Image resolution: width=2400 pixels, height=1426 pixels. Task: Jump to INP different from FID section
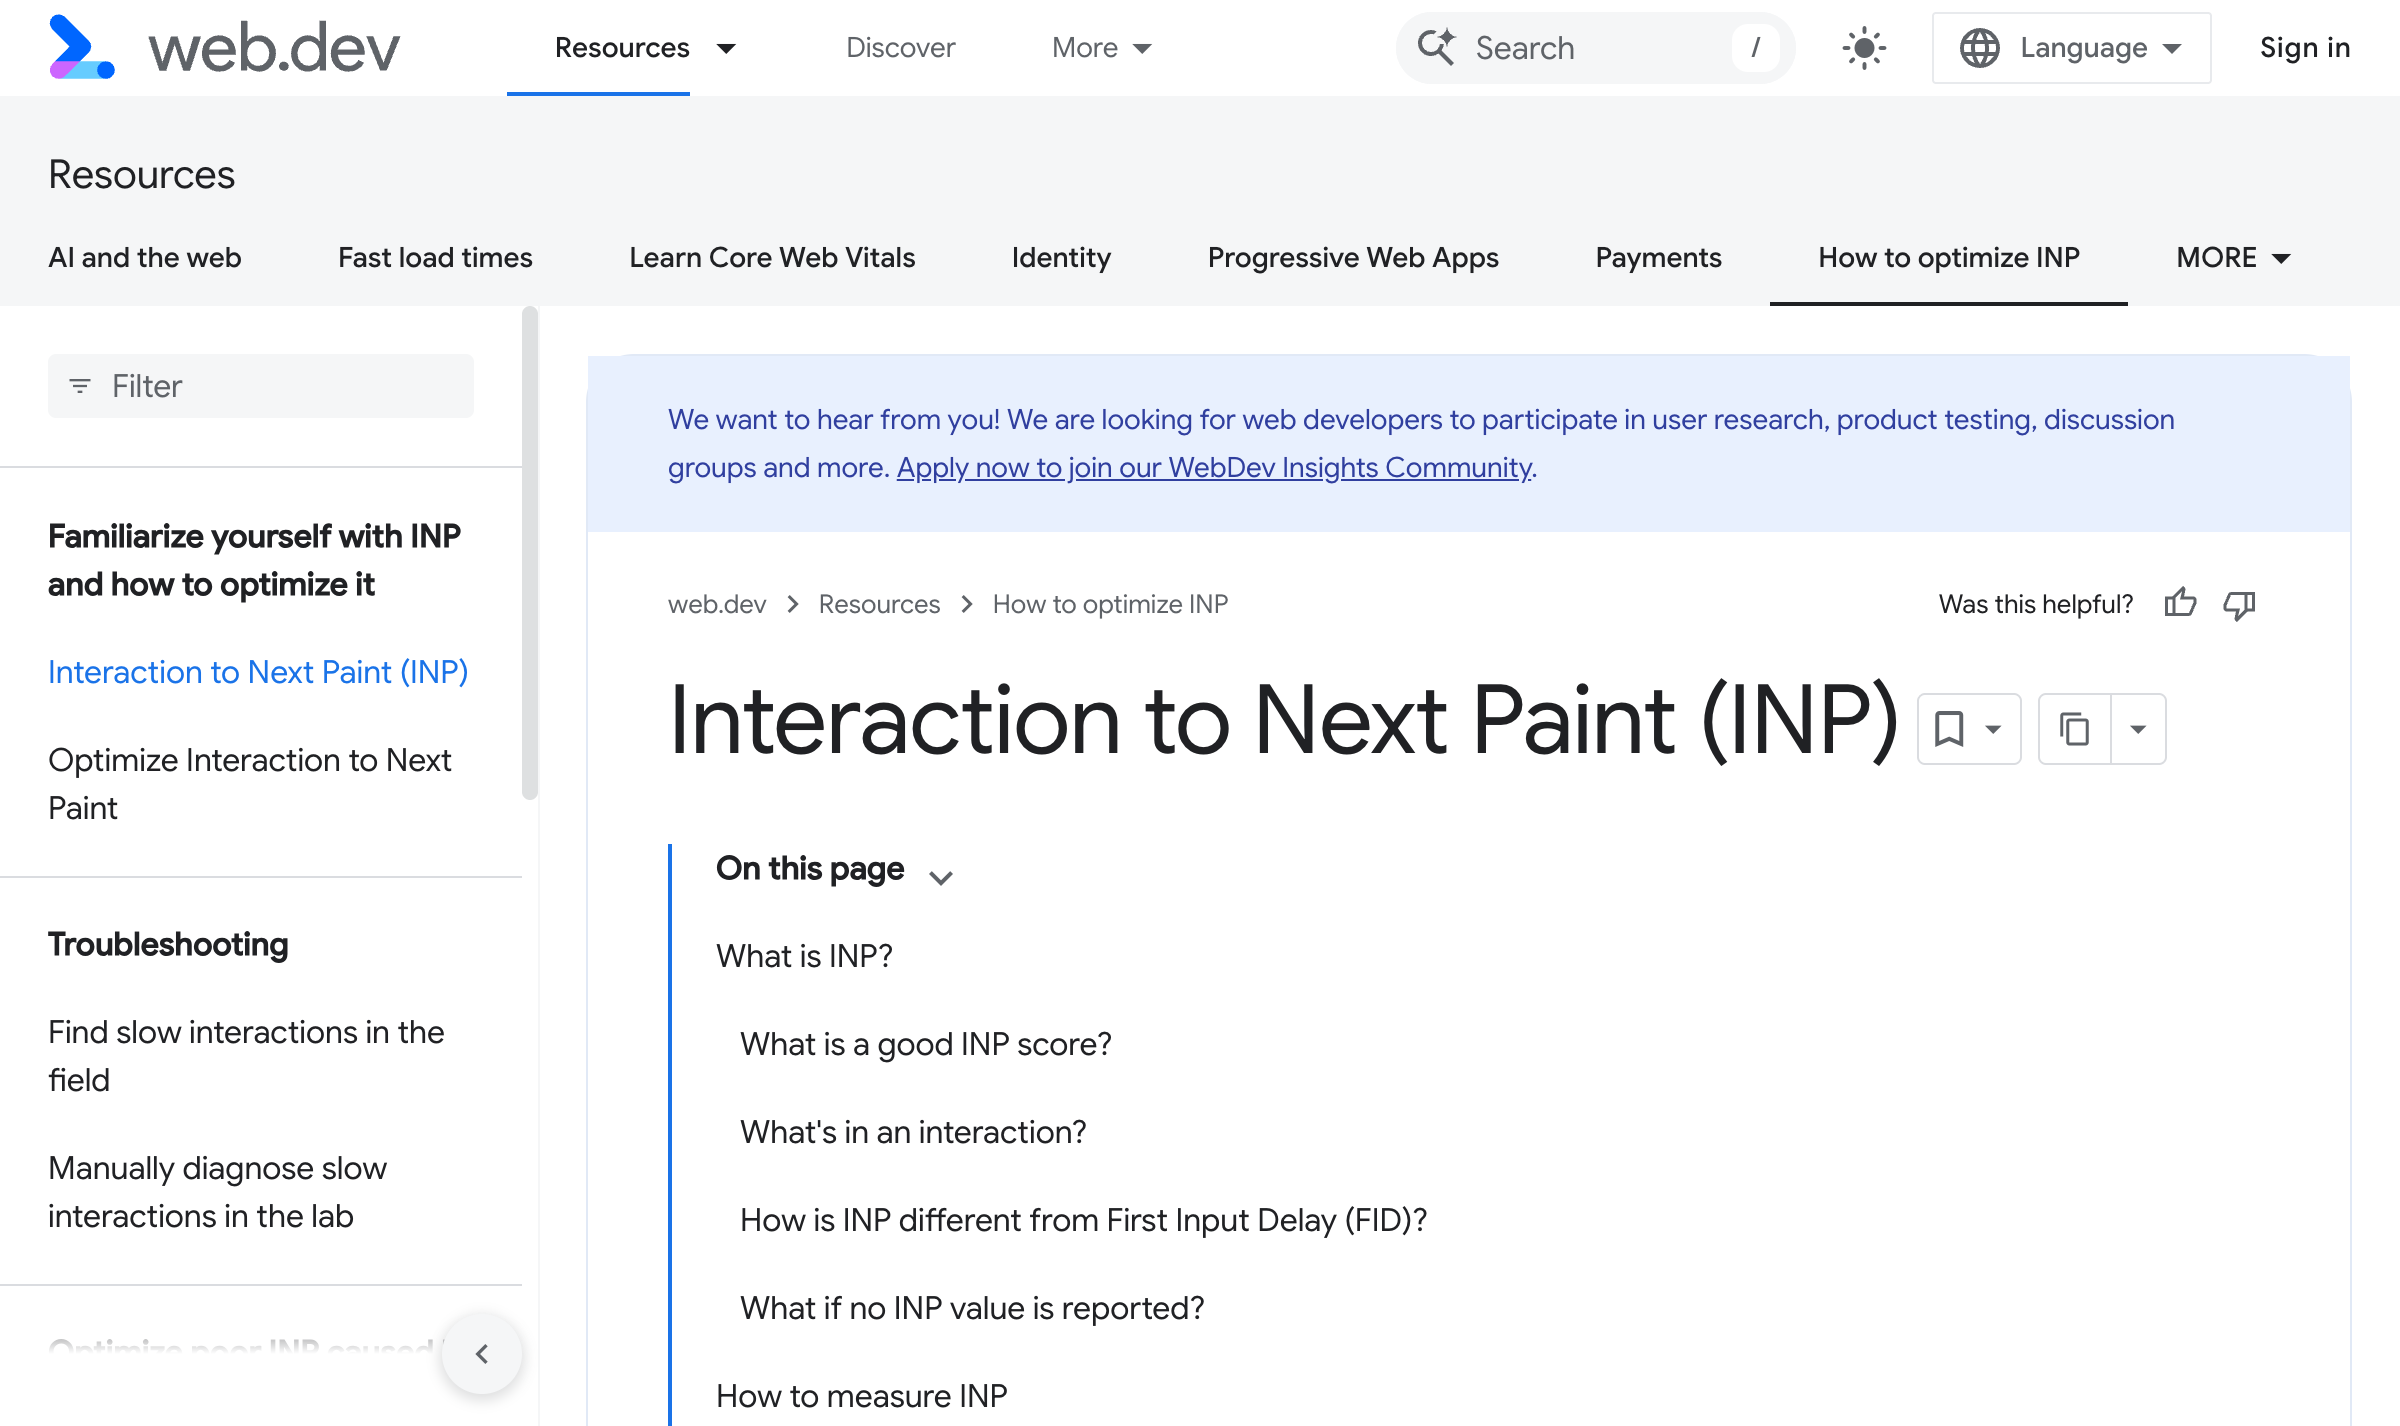[1083, 1220]
